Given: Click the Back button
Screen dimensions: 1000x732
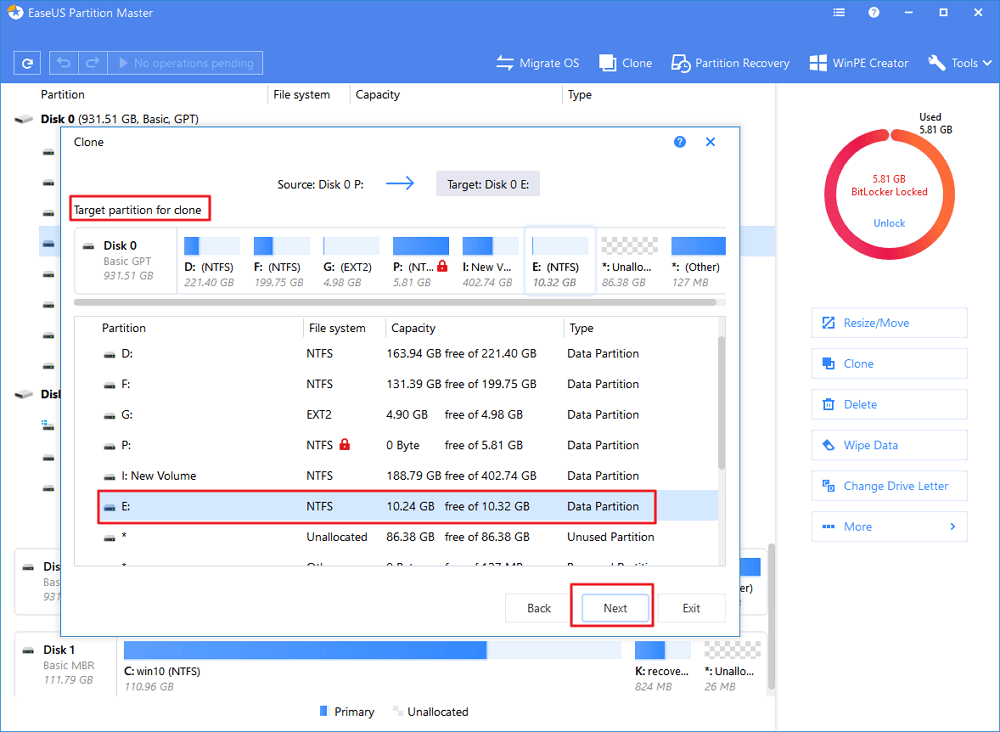Looking at the screenshot, I should 539,608.
